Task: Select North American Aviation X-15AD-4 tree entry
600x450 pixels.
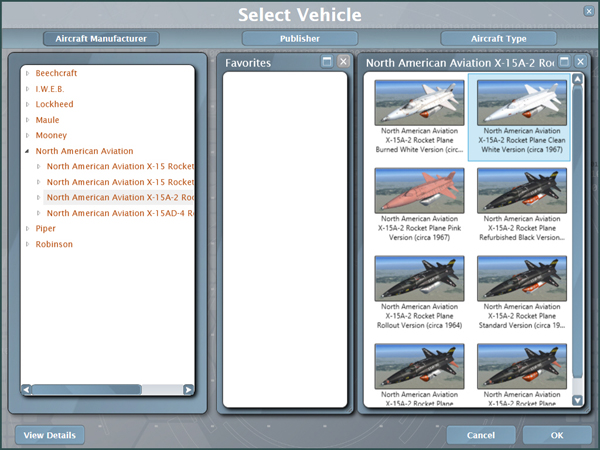Action: [120, 213]
